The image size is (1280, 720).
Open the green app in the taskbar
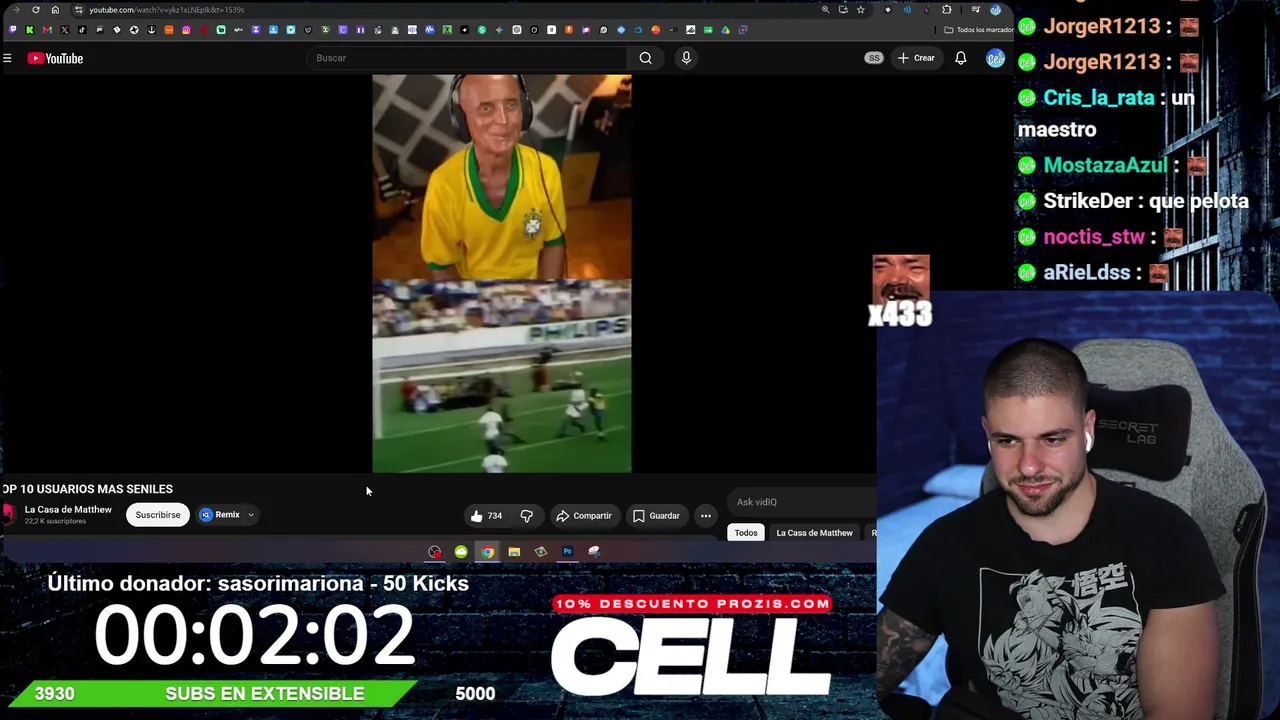[x=461, y=552]
